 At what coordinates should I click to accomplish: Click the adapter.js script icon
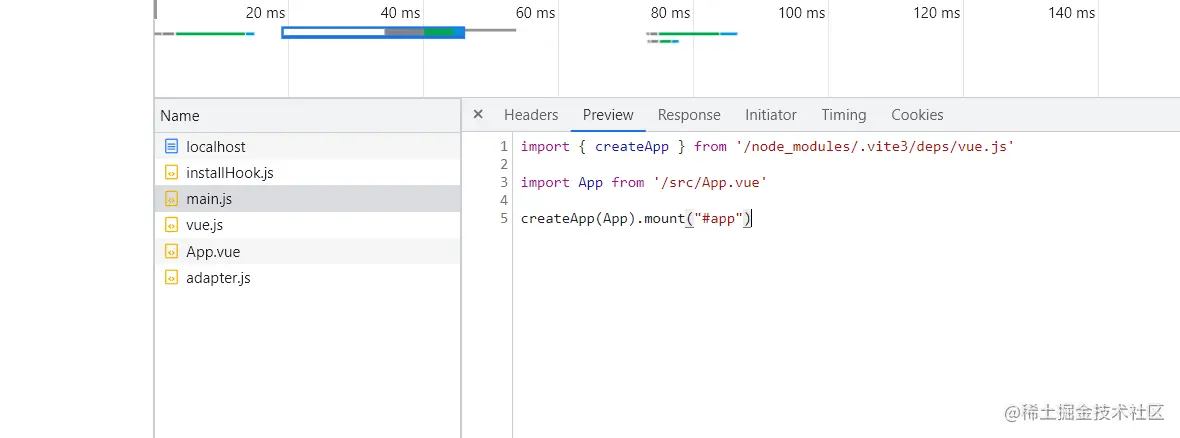coord(171,278)
